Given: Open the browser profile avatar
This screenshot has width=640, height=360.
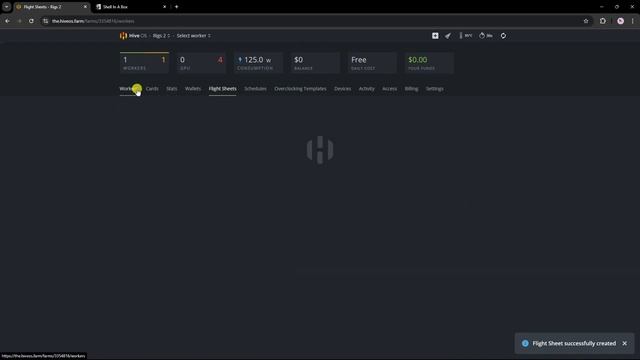Looking at the screenshot, I should 620,21.
